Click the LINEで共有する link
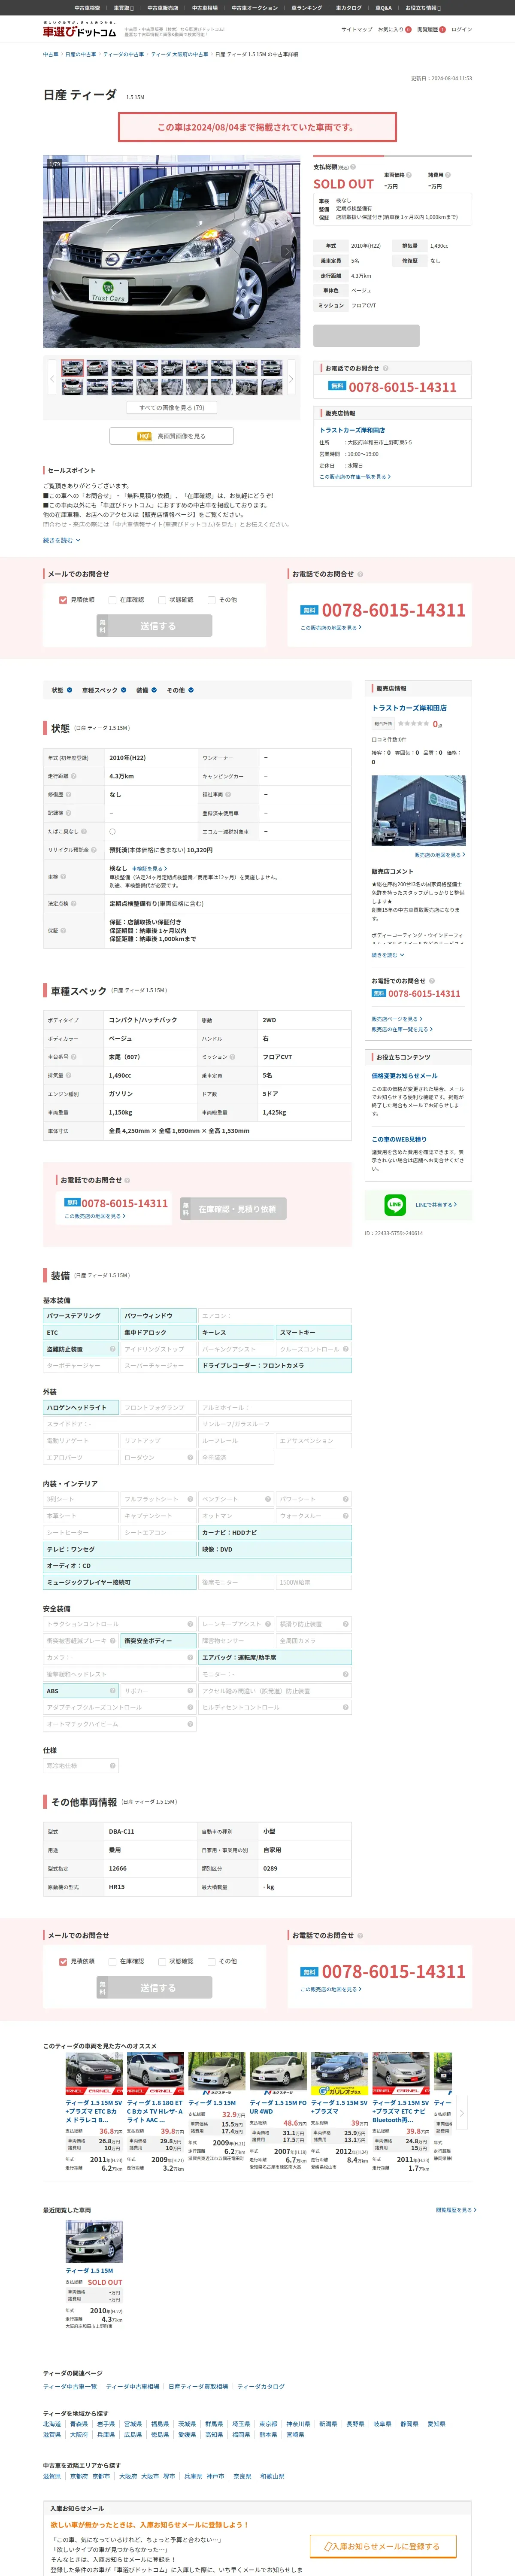The image size is (515, 2576). 436,1205
